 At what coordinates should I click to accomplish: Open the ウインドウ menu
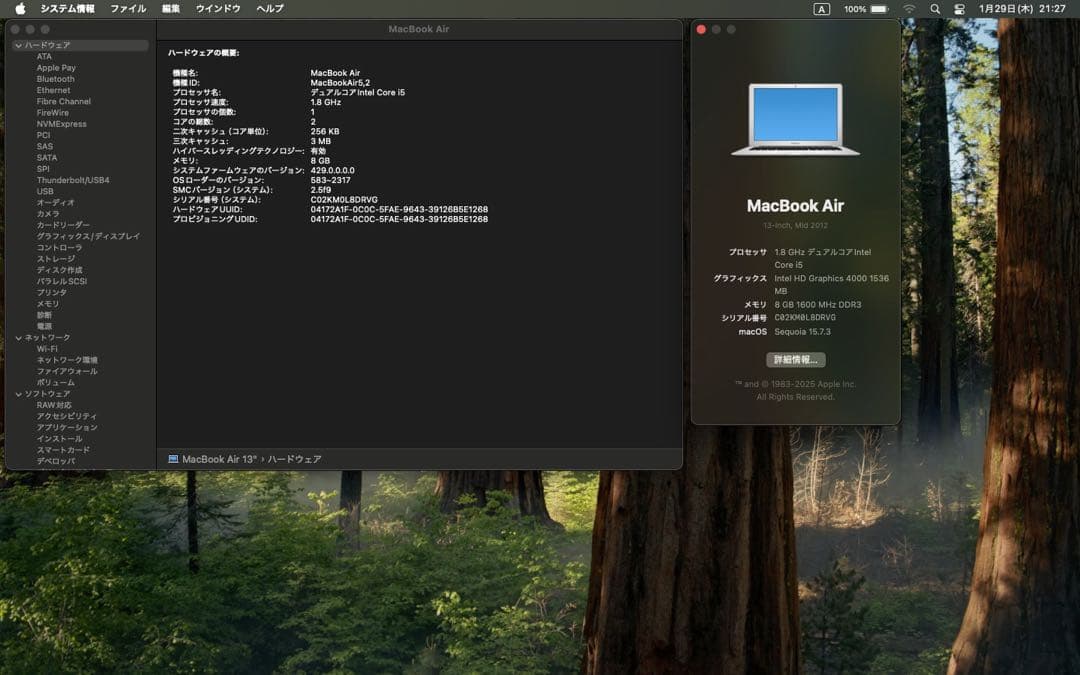point(218,7)
